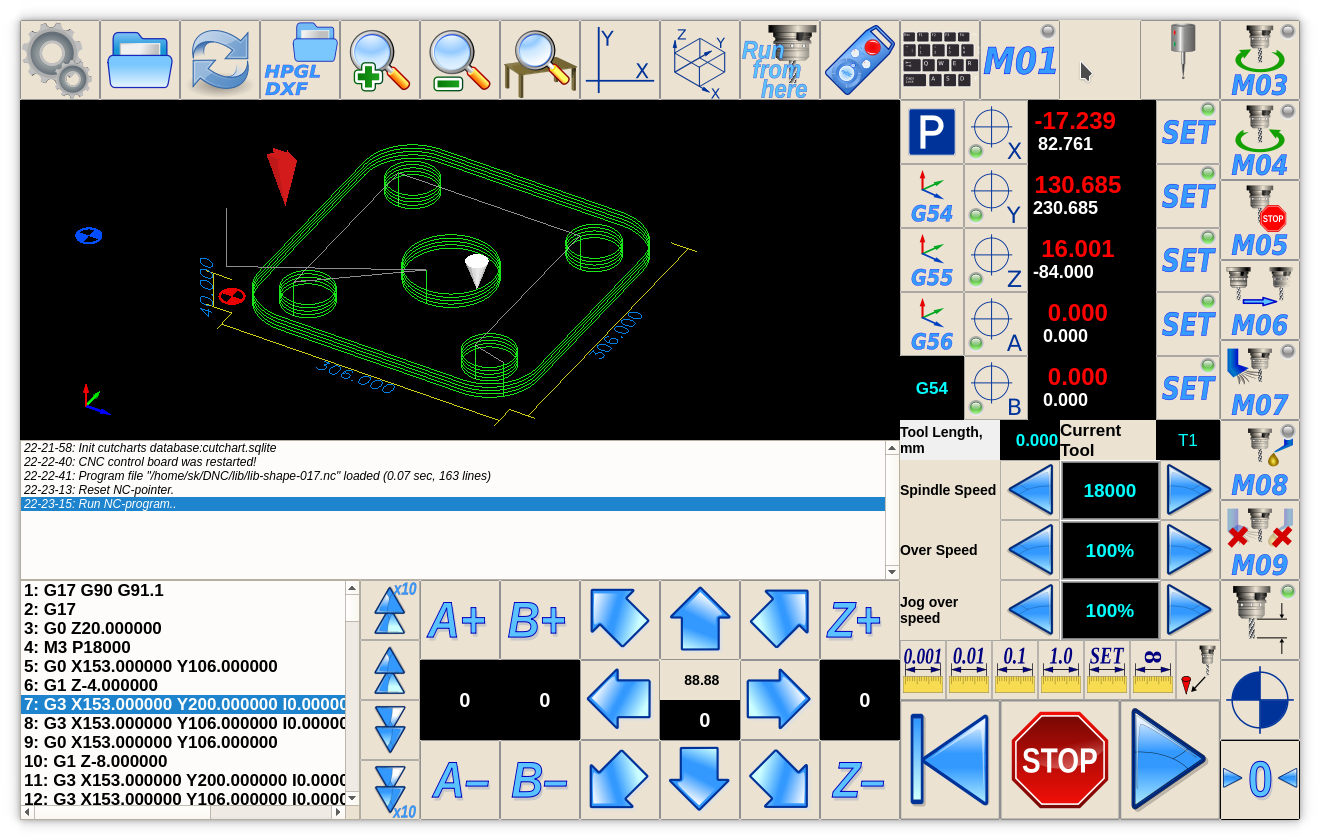Zoom out with the minus magnifier

(460, 60)
